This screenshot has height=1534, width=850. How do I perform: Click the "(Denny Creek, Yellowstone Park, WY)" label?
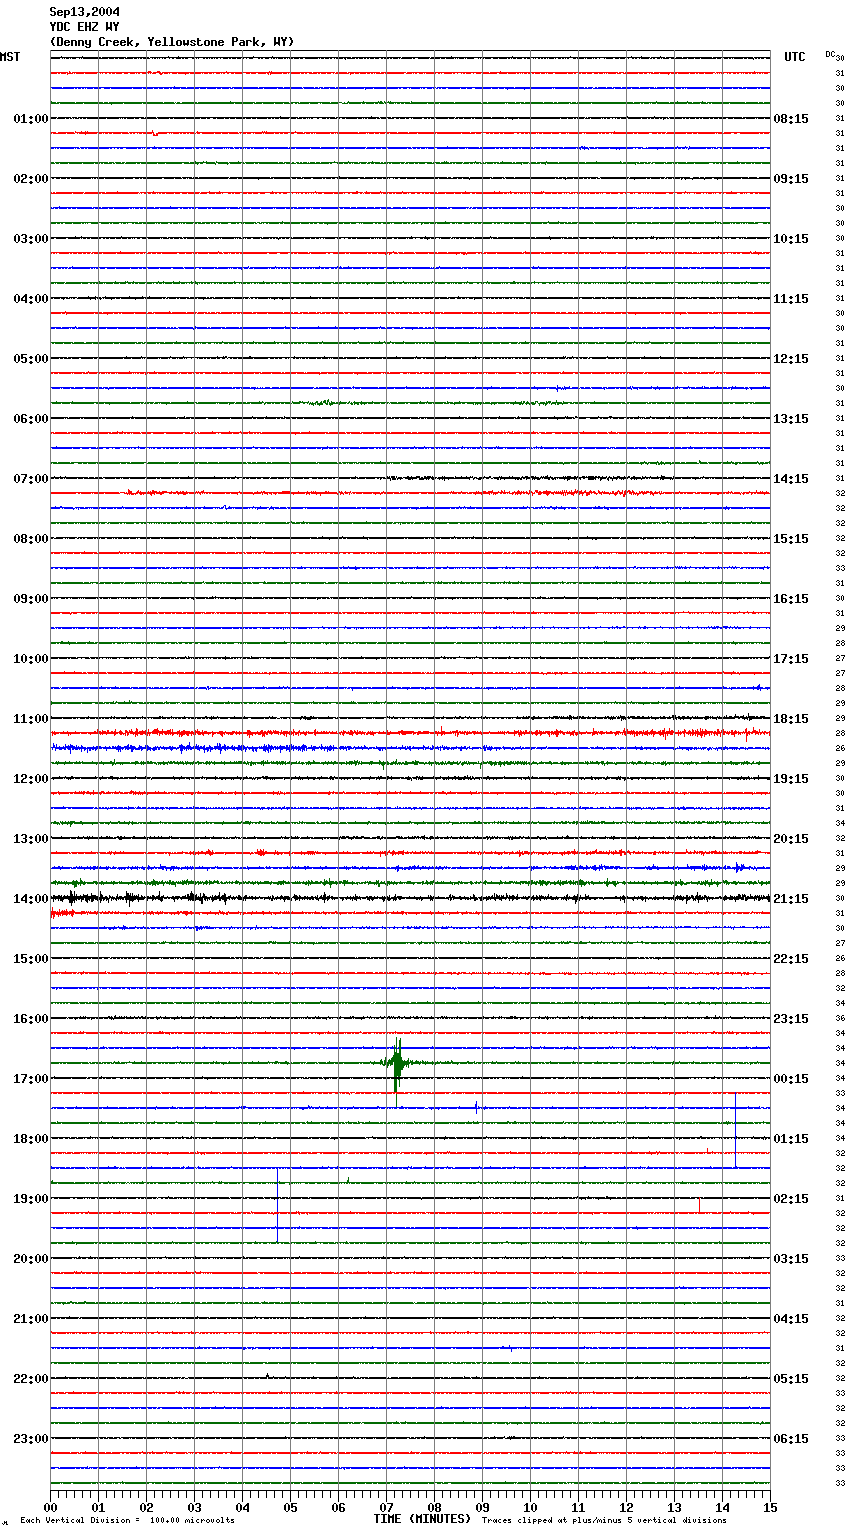[x=172, y=42]
